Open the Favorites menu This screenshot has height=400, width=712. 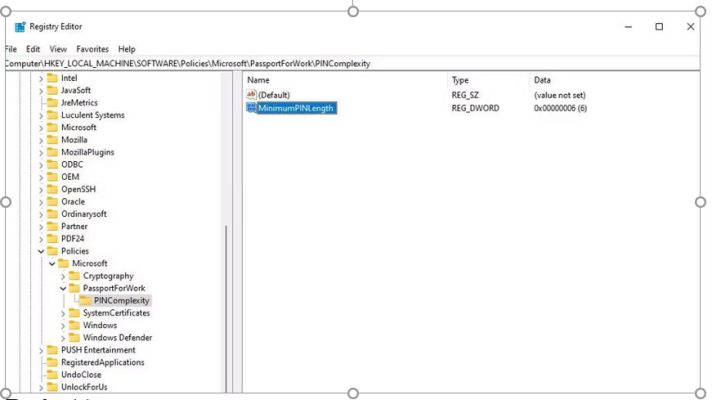click(x=92, y=49)
